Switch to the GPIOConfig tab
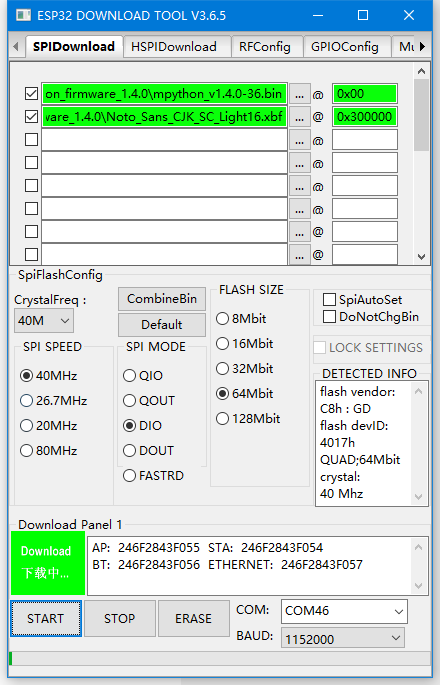The image size is (440, 685). 345,47
